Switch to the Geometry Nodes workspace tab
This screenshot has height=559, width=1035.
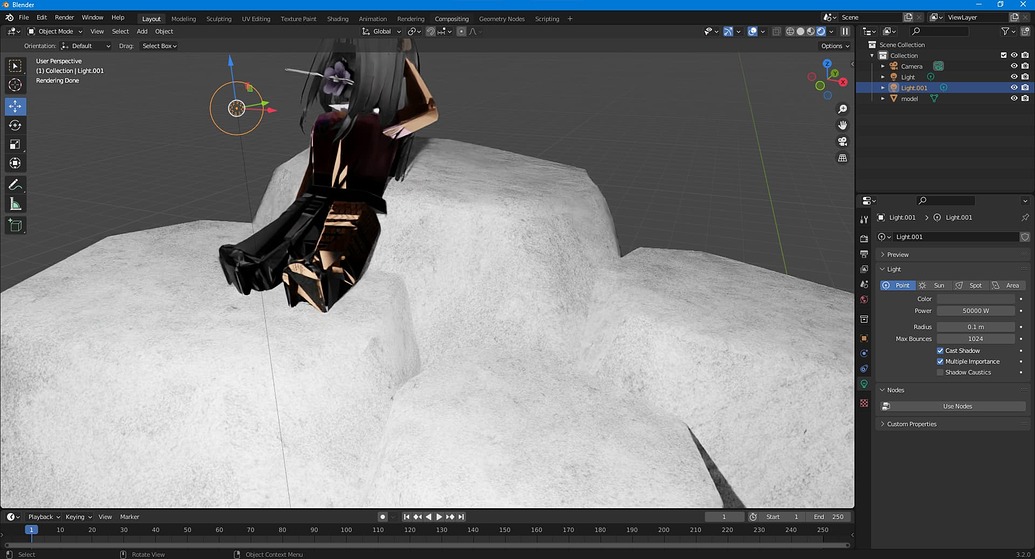click(502, 18)
